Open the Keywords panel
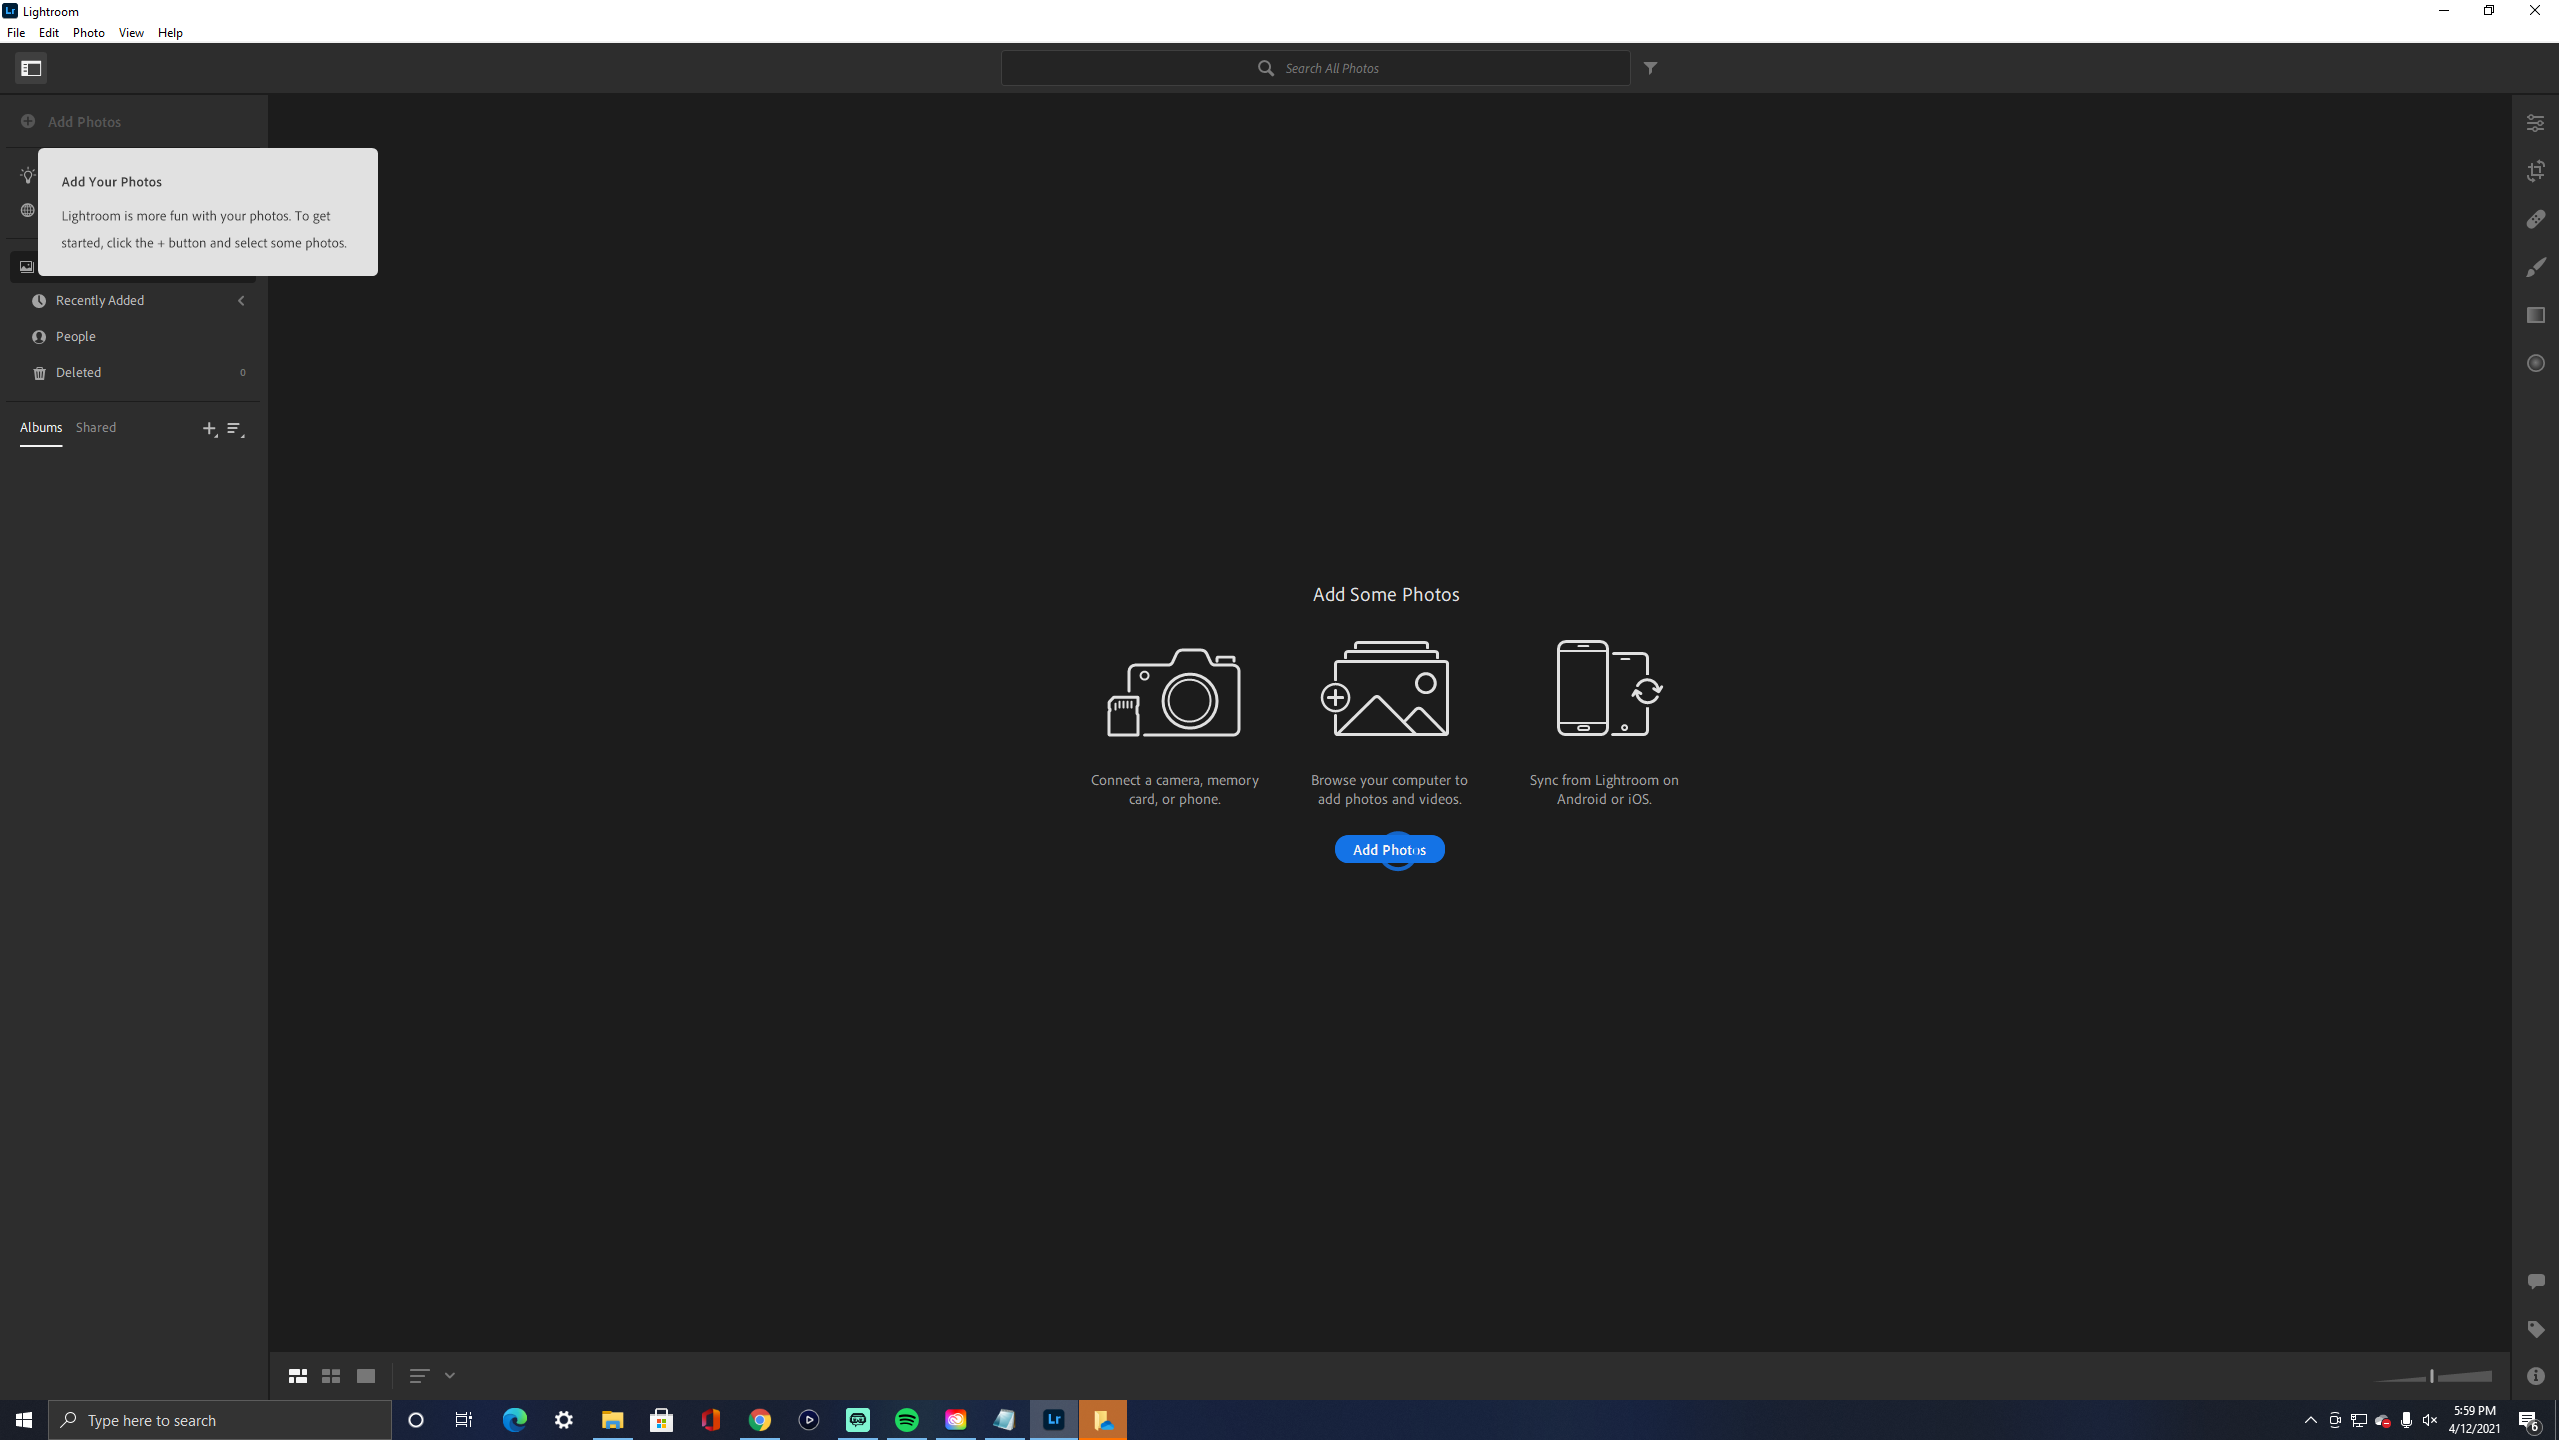Image resolution: width=2559 pixels, height=1440 pixels. tap(2536, 1329)
